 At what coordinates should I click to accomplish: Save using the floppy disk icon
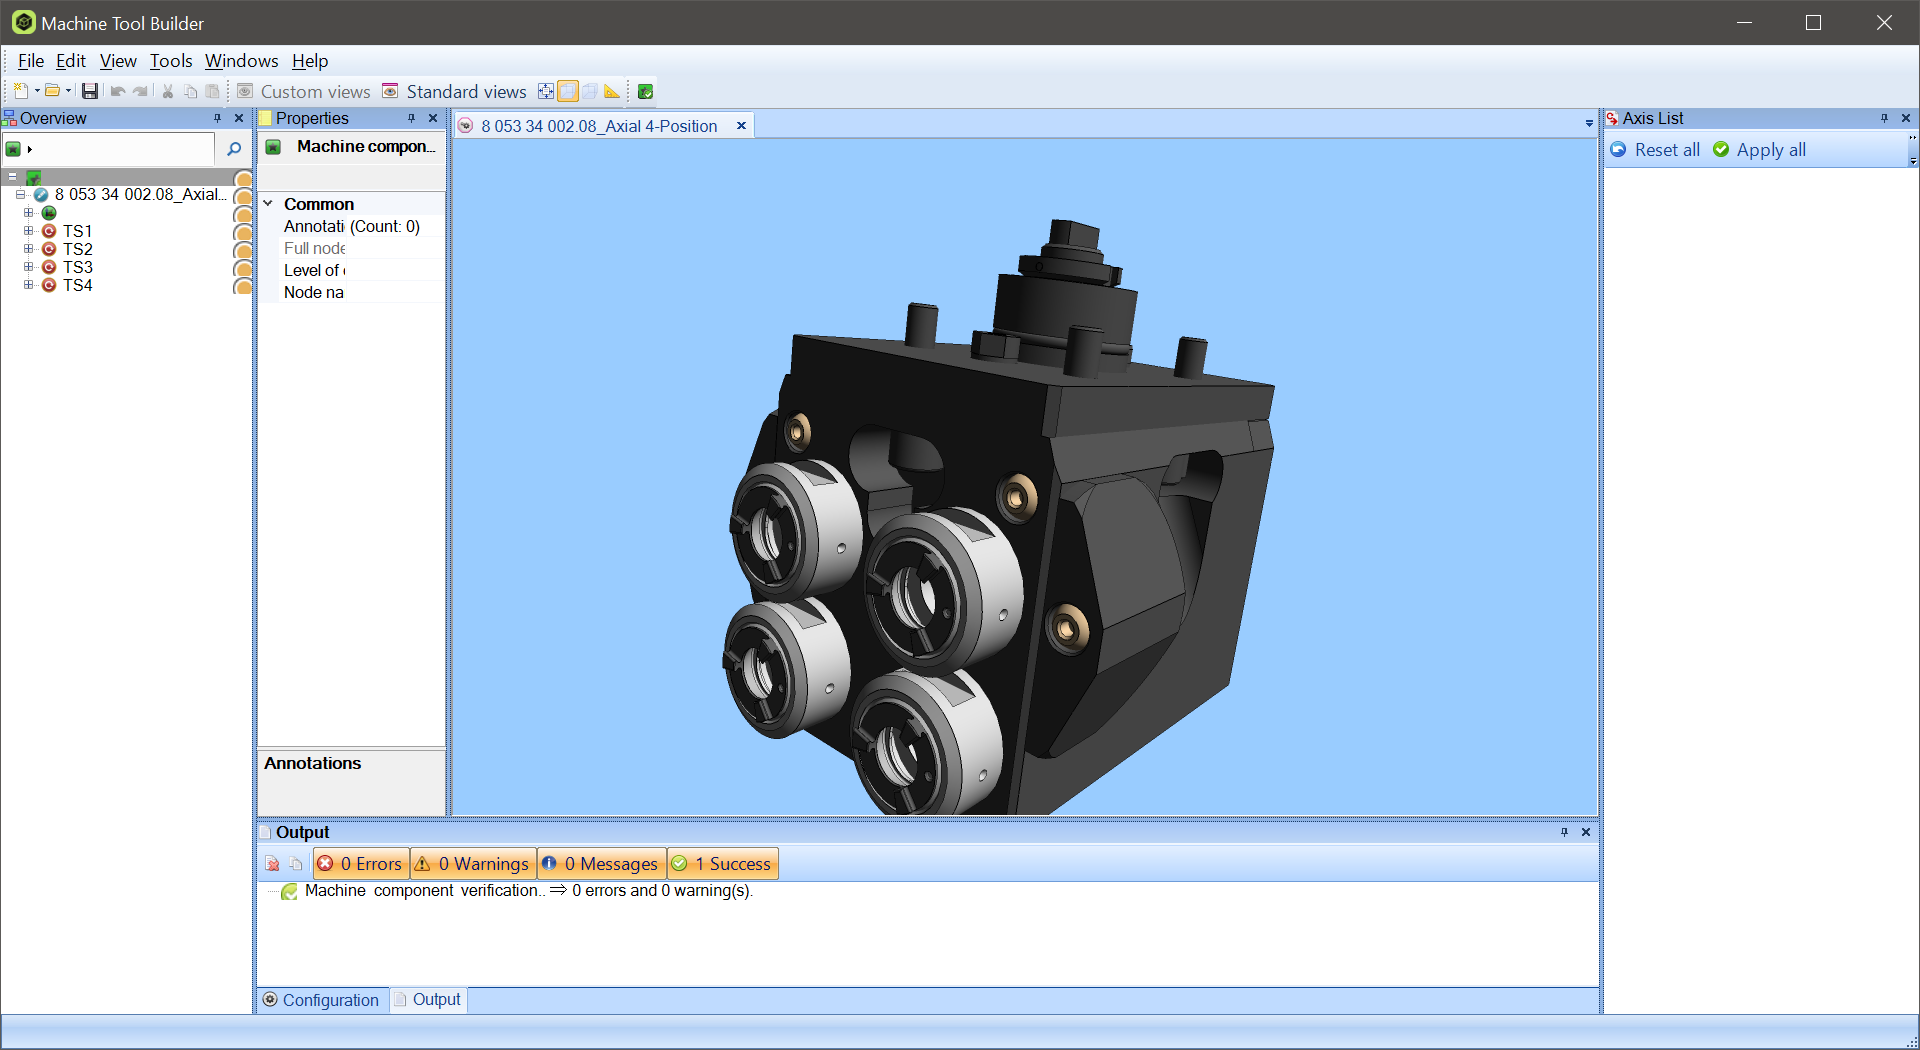(90, 91)
